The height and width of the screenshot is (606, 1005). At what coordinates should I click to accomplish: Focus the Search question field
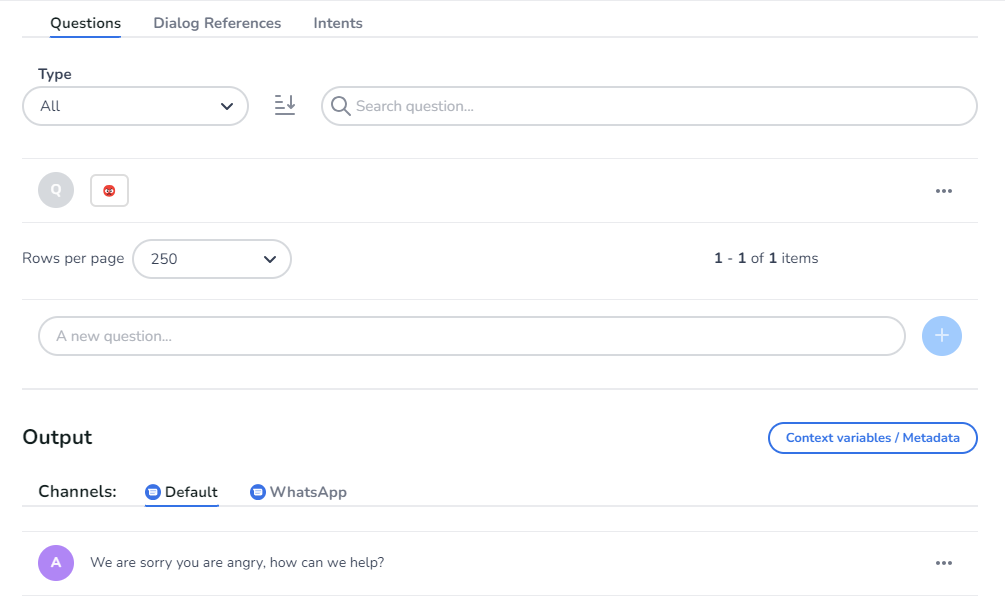point(660,106)
